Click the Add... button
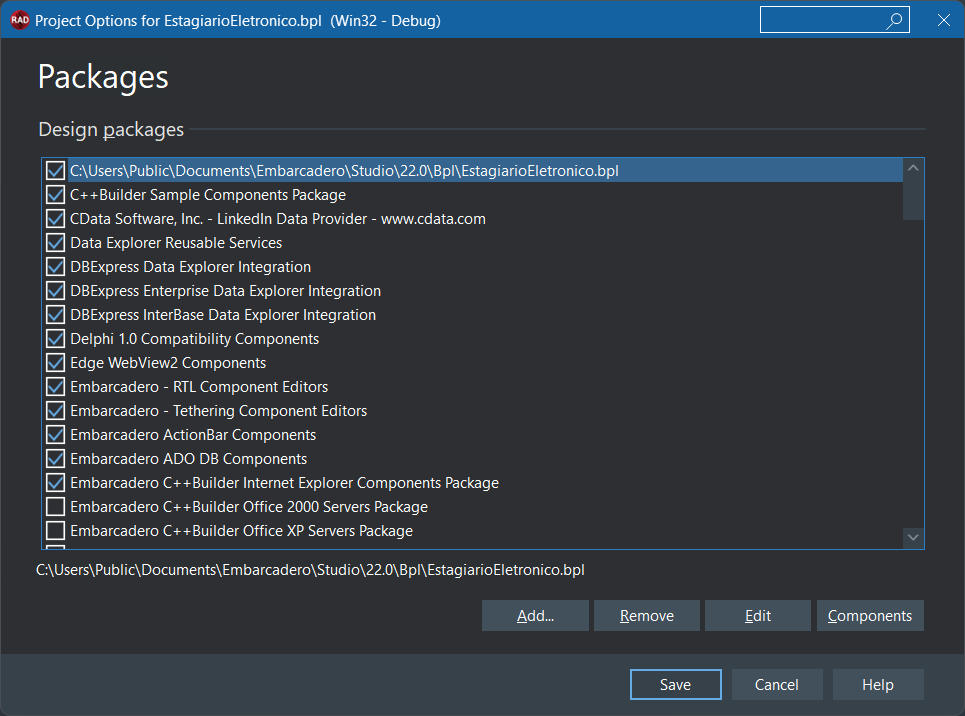This screenshot has height=716, width=965. pyautogui.click(x=535, y=616)
